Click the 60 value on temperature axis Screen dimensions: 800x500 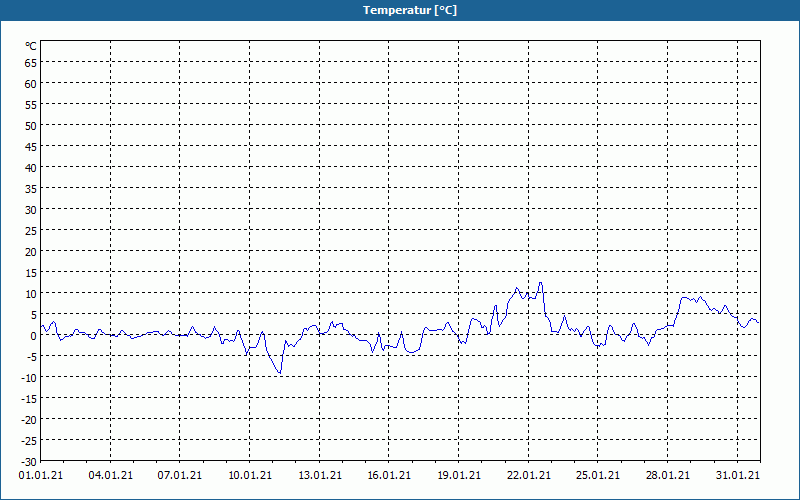click(31, 84)
